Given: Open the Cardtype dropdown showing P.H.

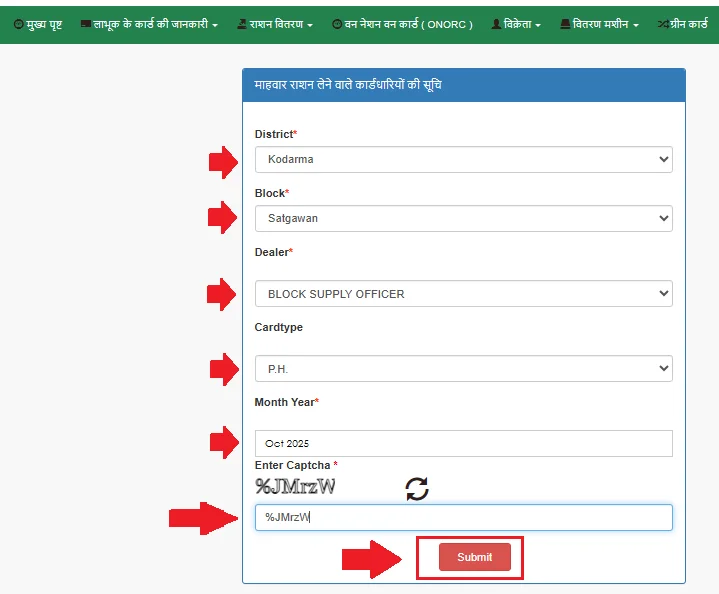Looking at the screenshot, I should [464, 368].
